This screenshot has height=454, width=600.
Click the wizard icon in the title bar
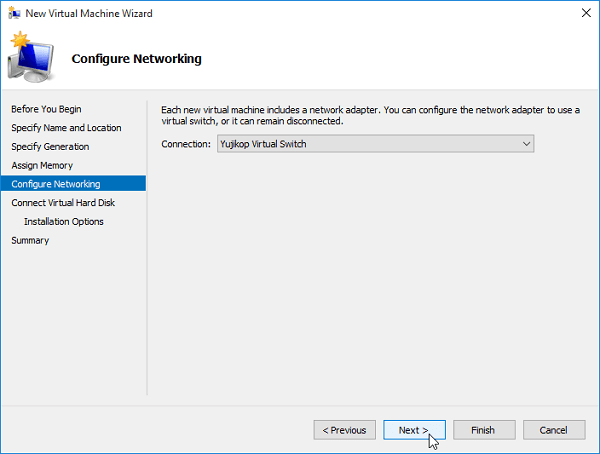click(14, 13)
